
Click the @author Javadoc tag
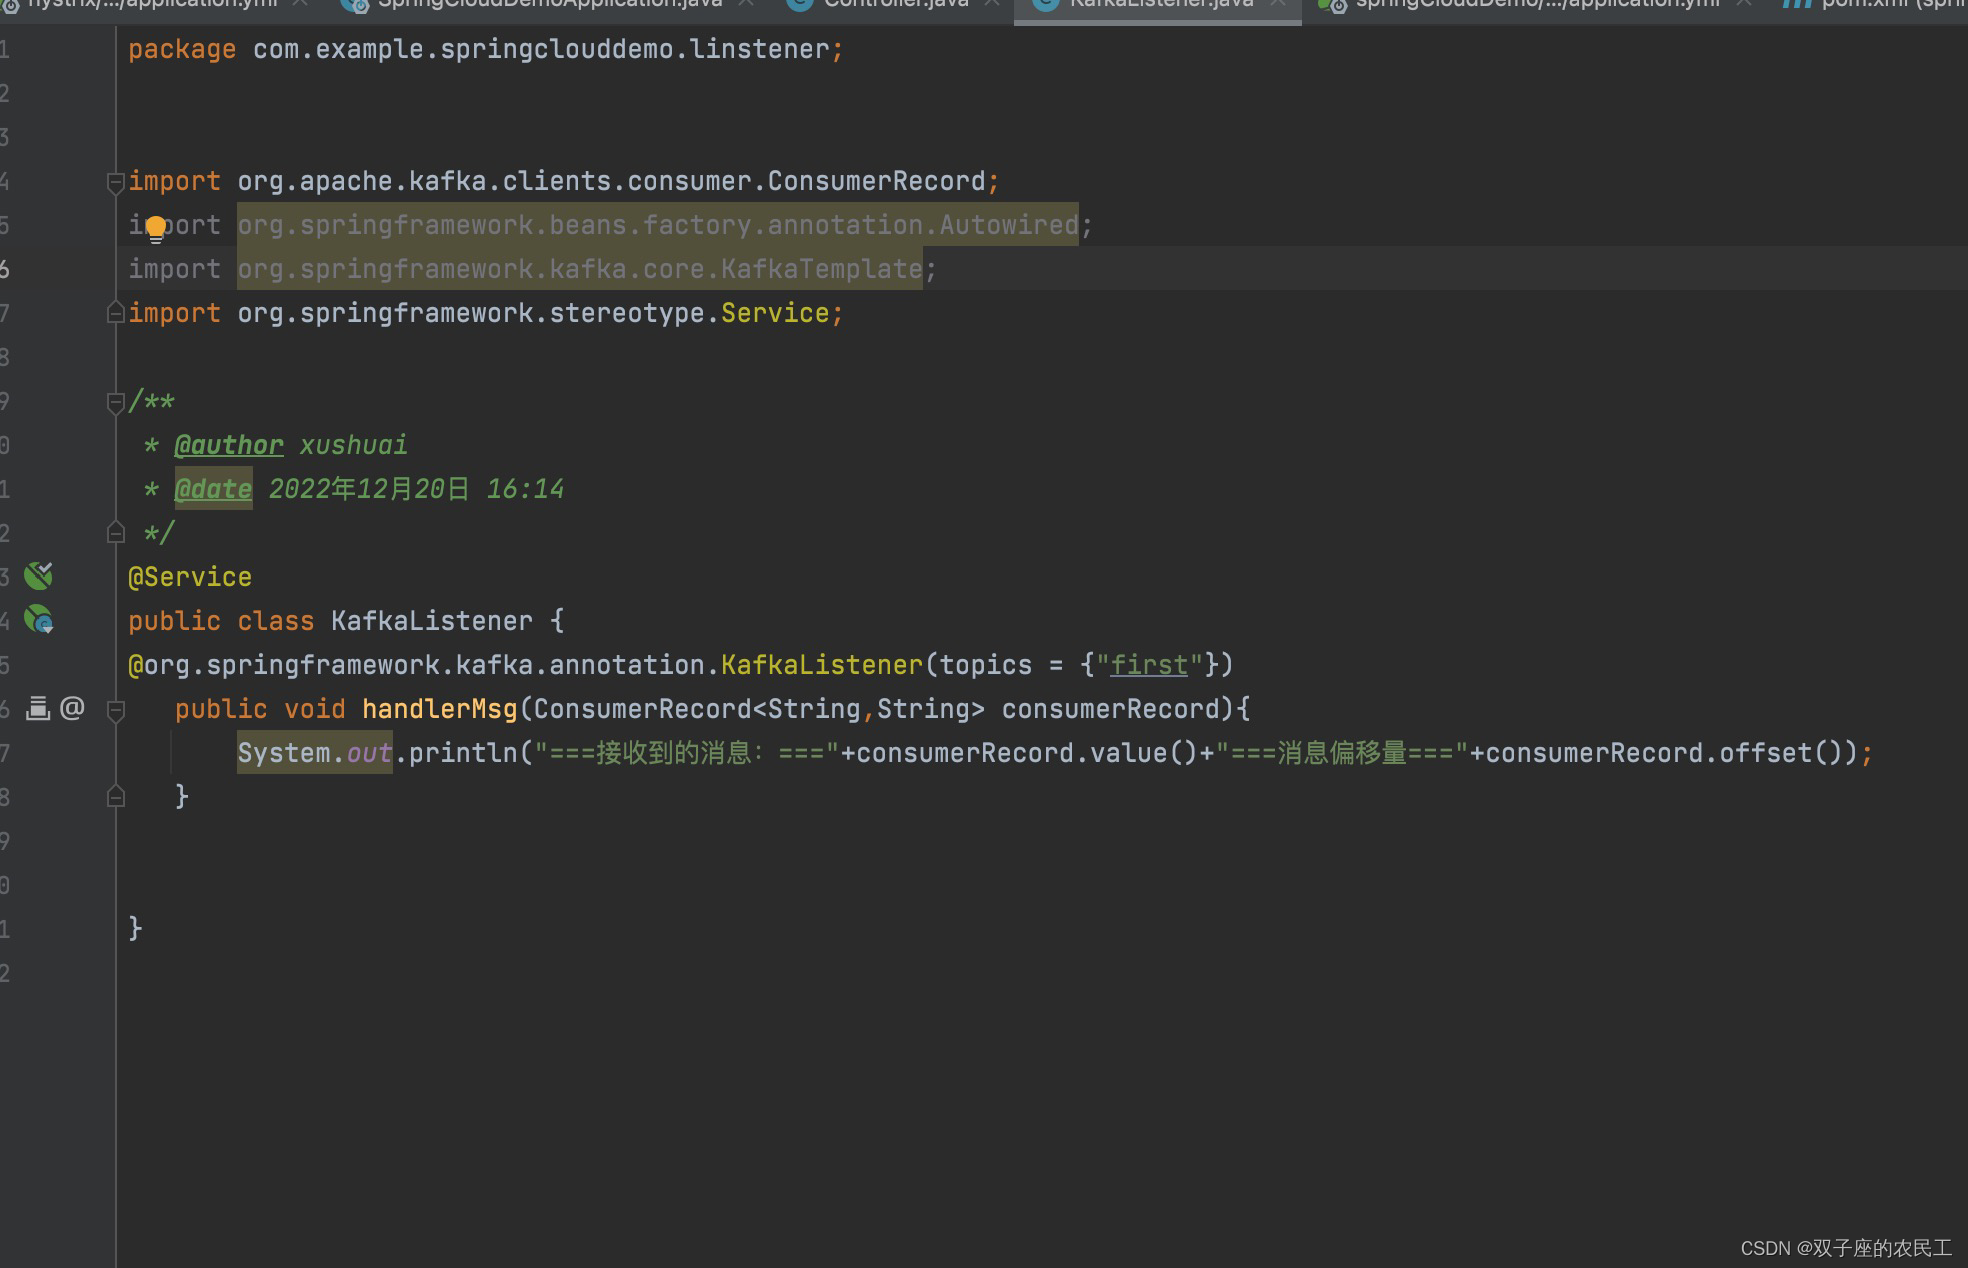tap(228, 445)
